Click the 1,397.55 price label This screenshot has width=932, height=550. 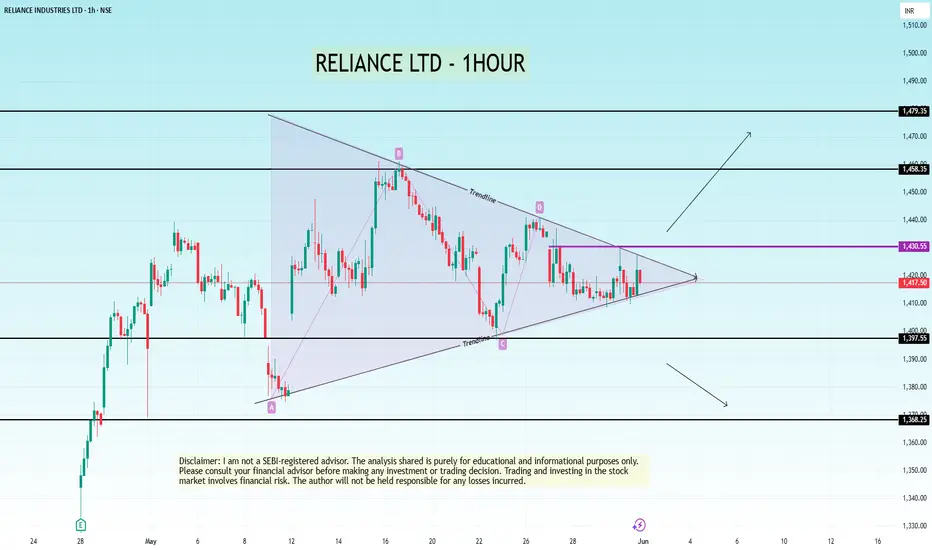914,338
